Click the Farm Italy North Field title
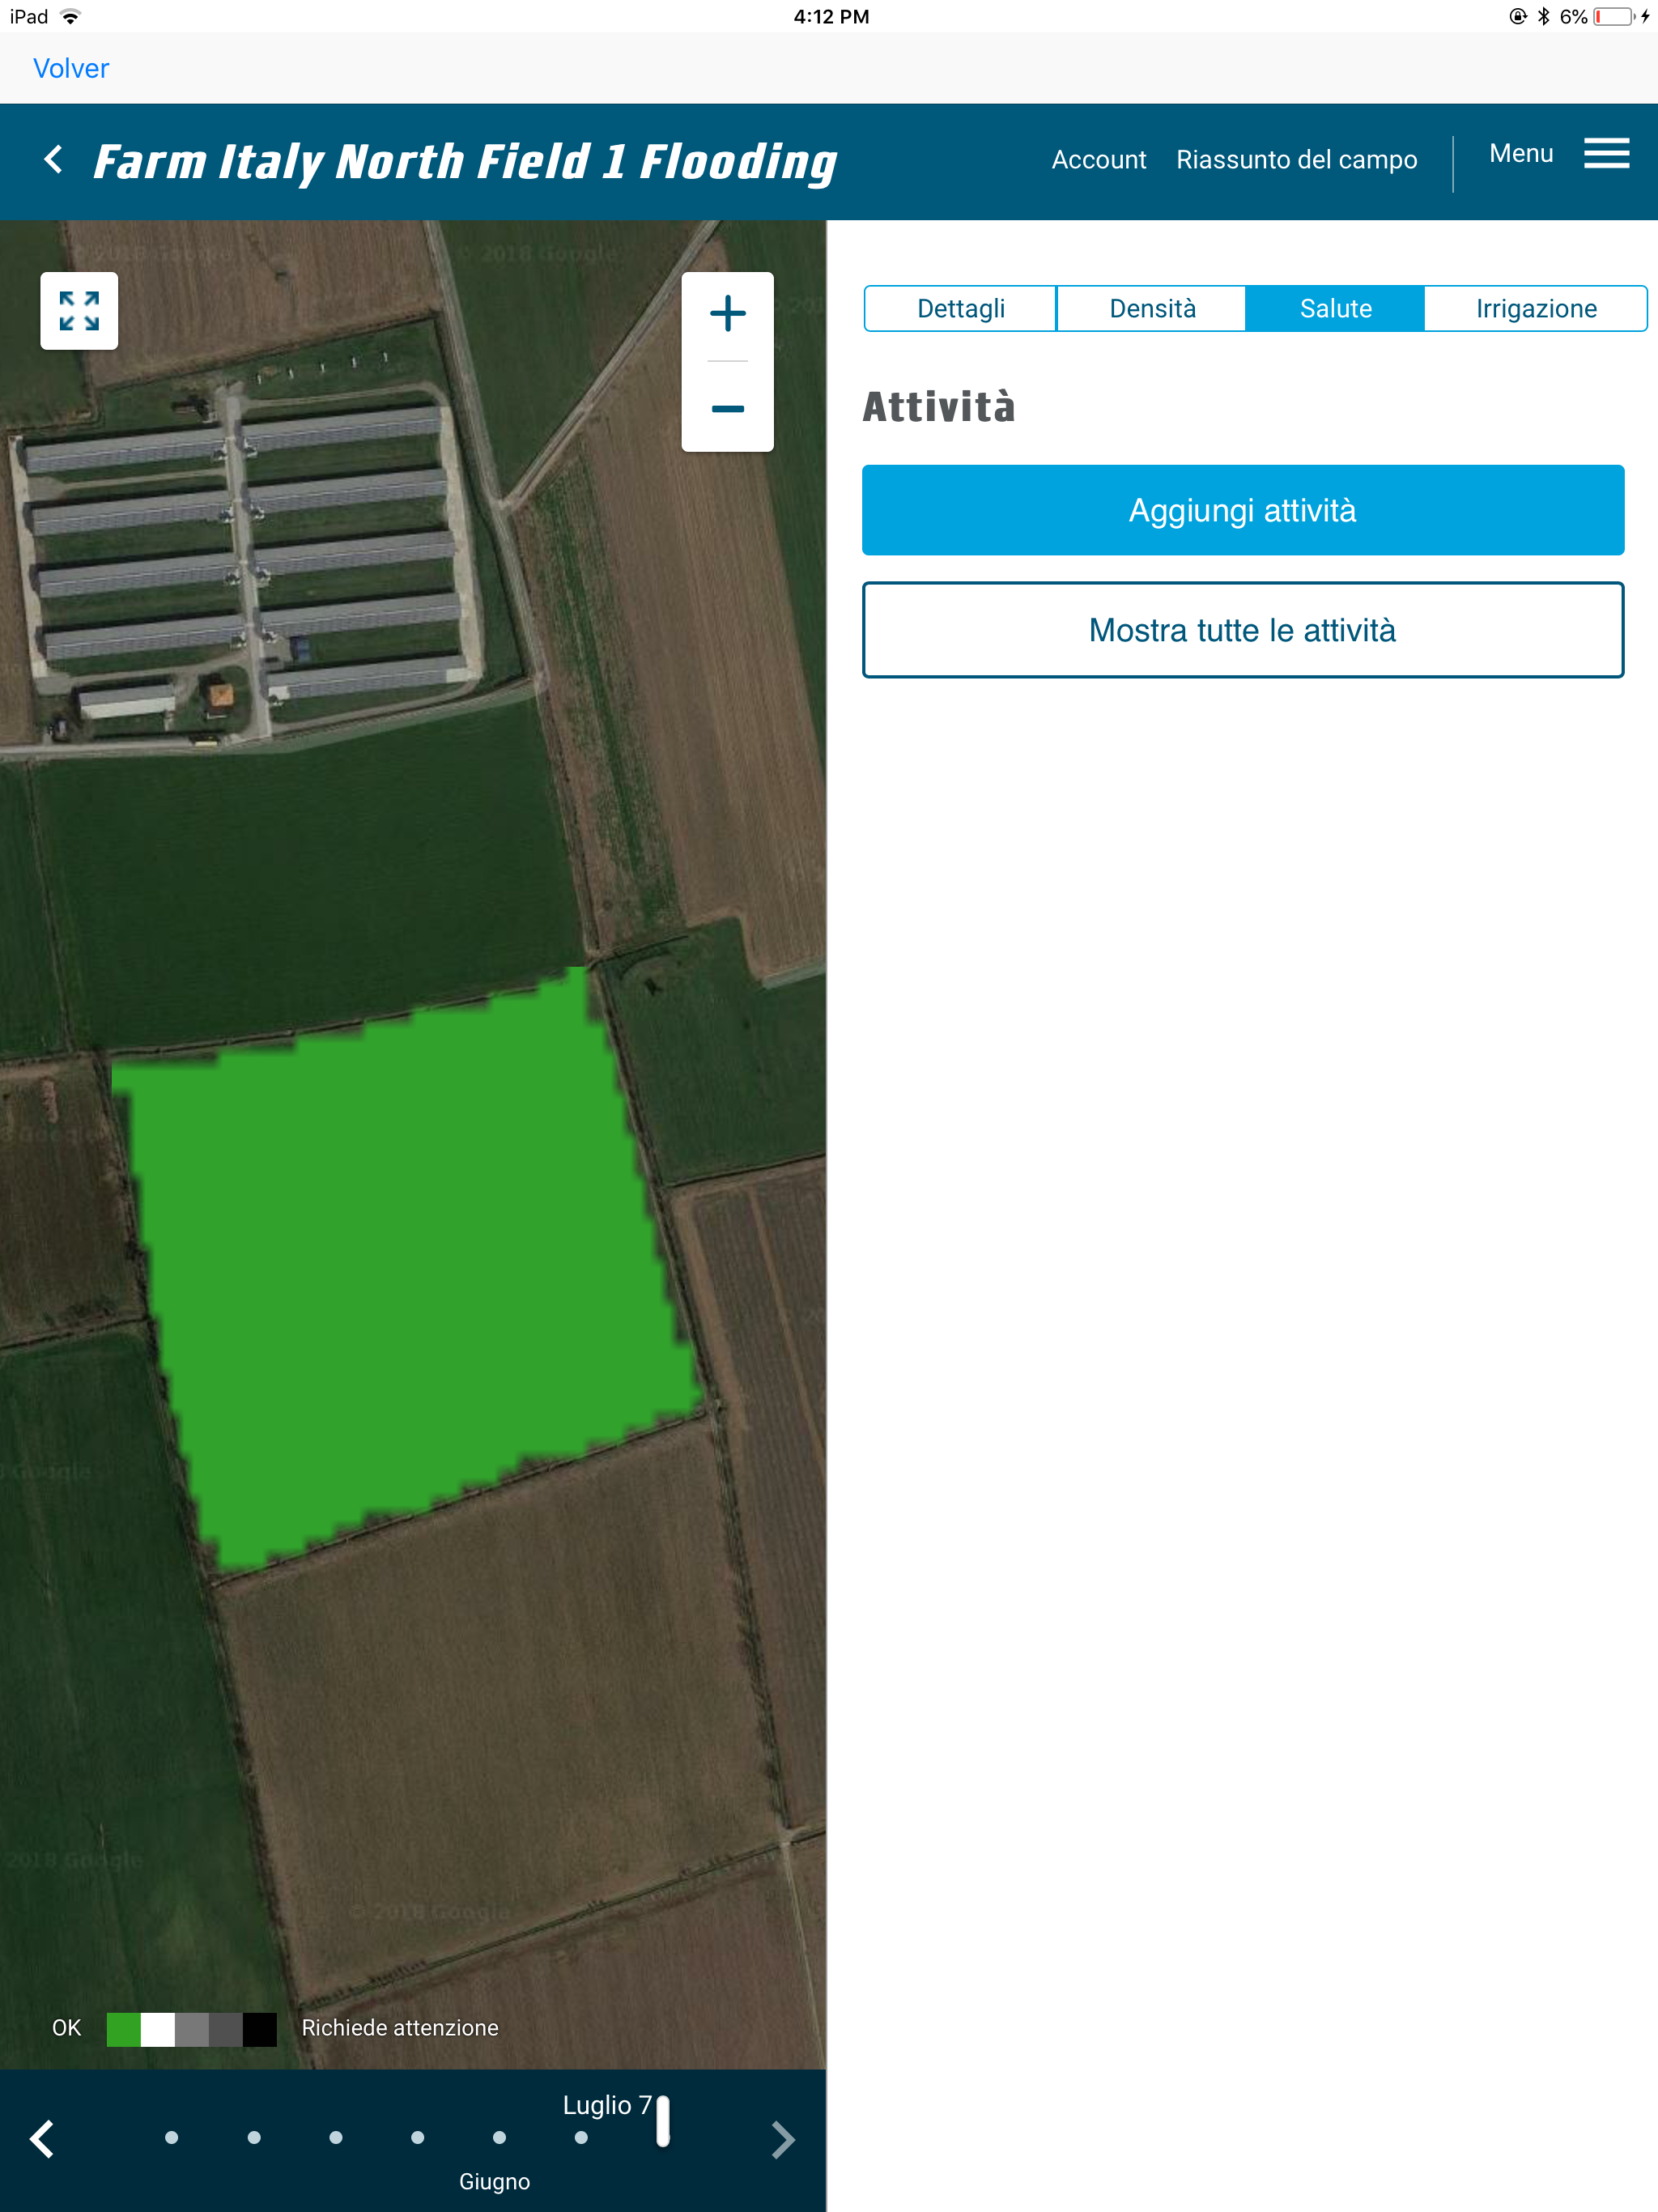 point(465,162)
